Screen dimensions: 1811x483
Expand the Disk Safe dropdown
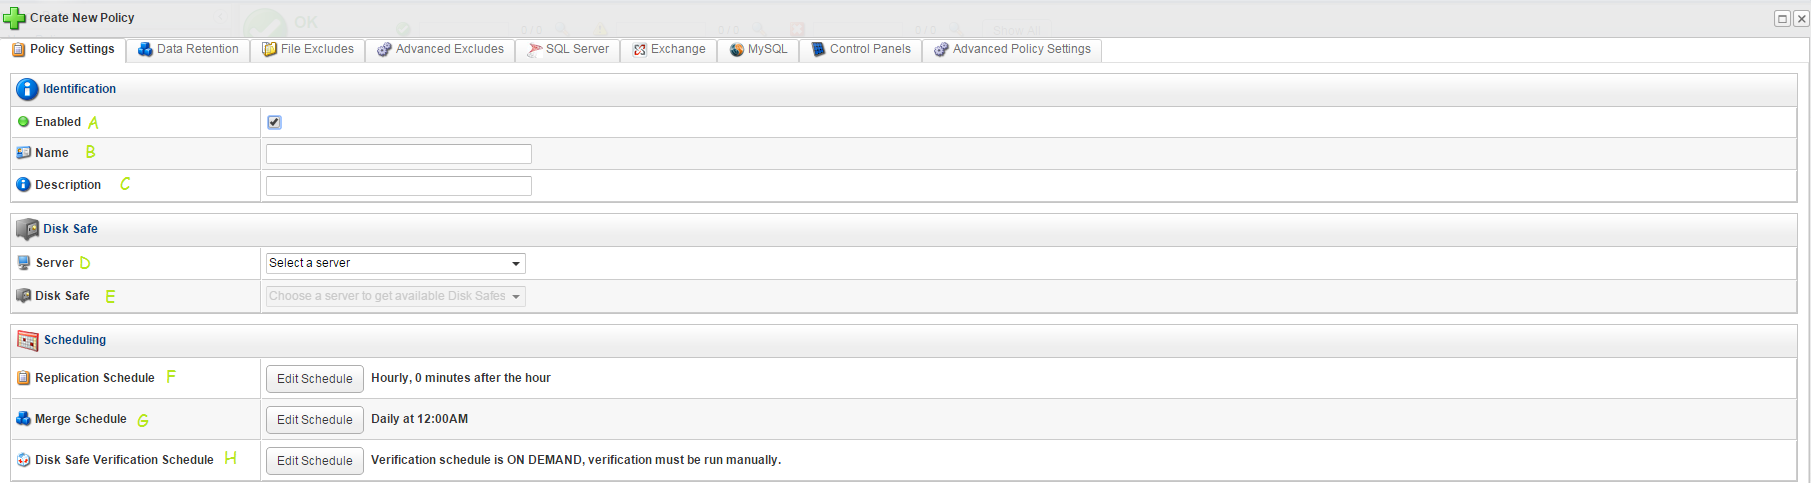coord(395,296)
